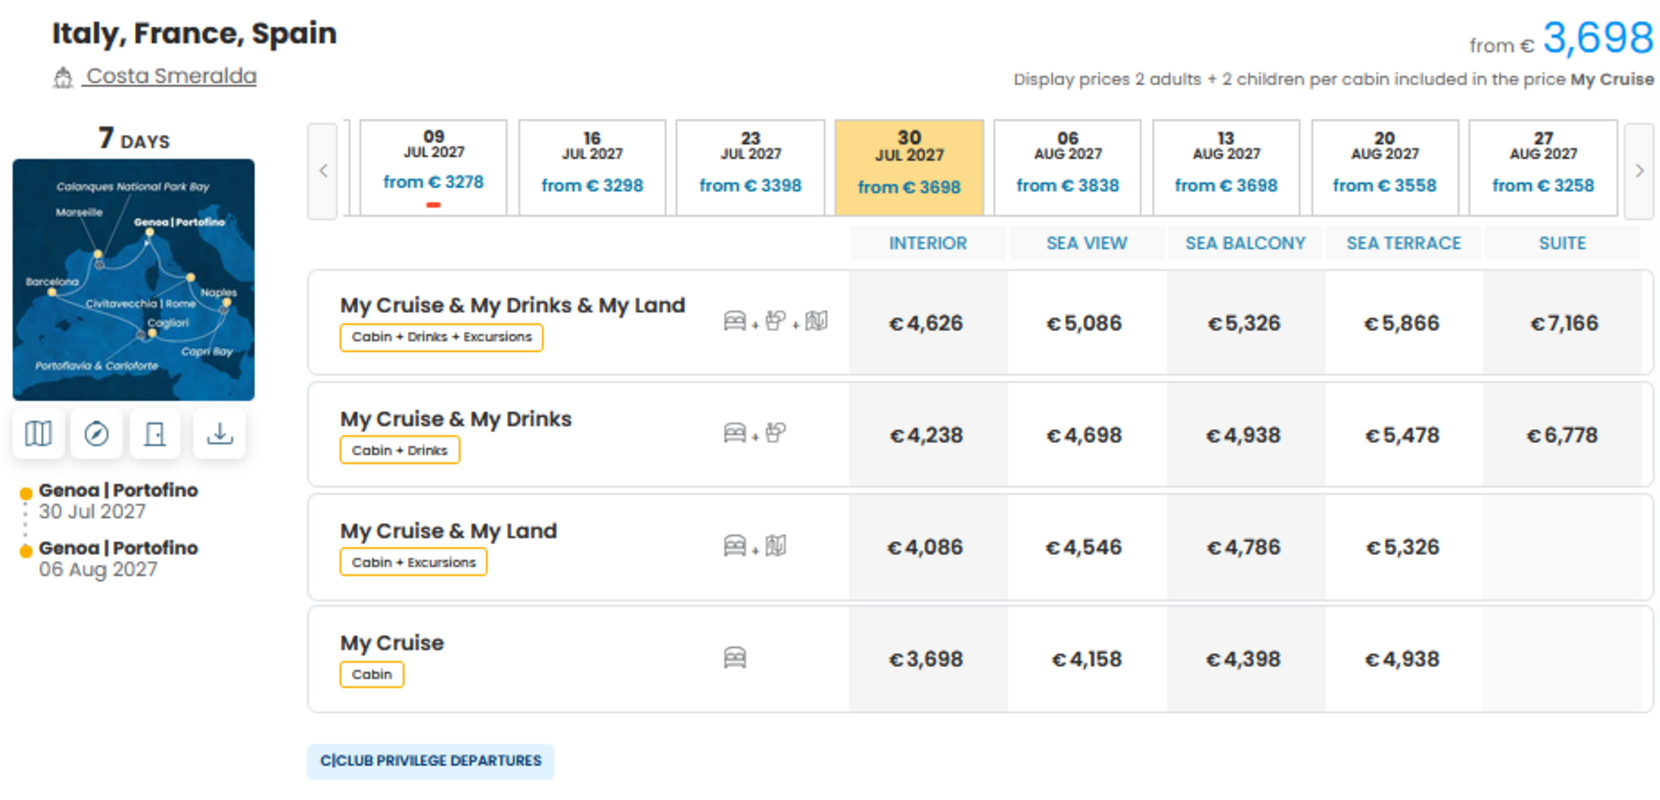Click the Cabin + Drinks tag
Image resolution: width=1660 pixels, height=800 pixels.
[399, 450]
